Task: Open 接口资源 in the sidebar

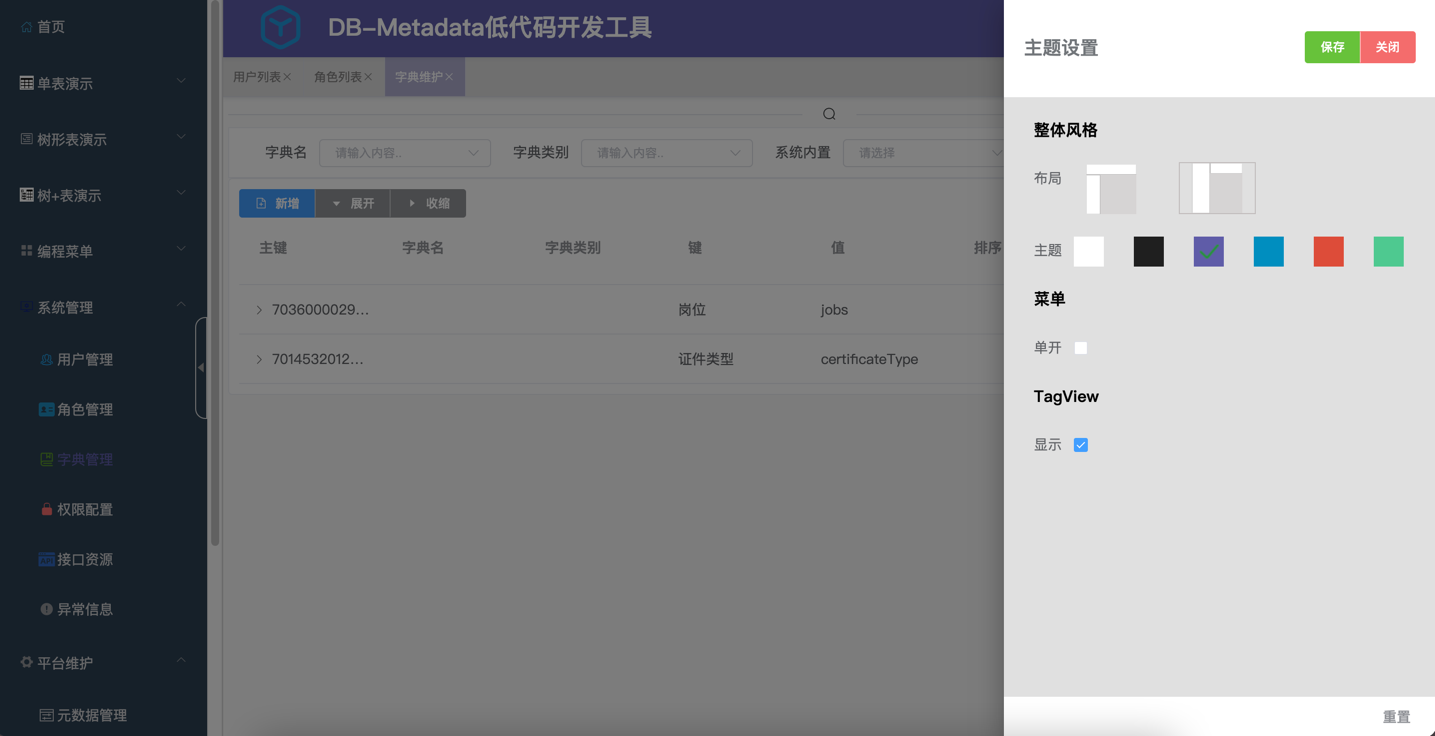Action: (84, 560)
